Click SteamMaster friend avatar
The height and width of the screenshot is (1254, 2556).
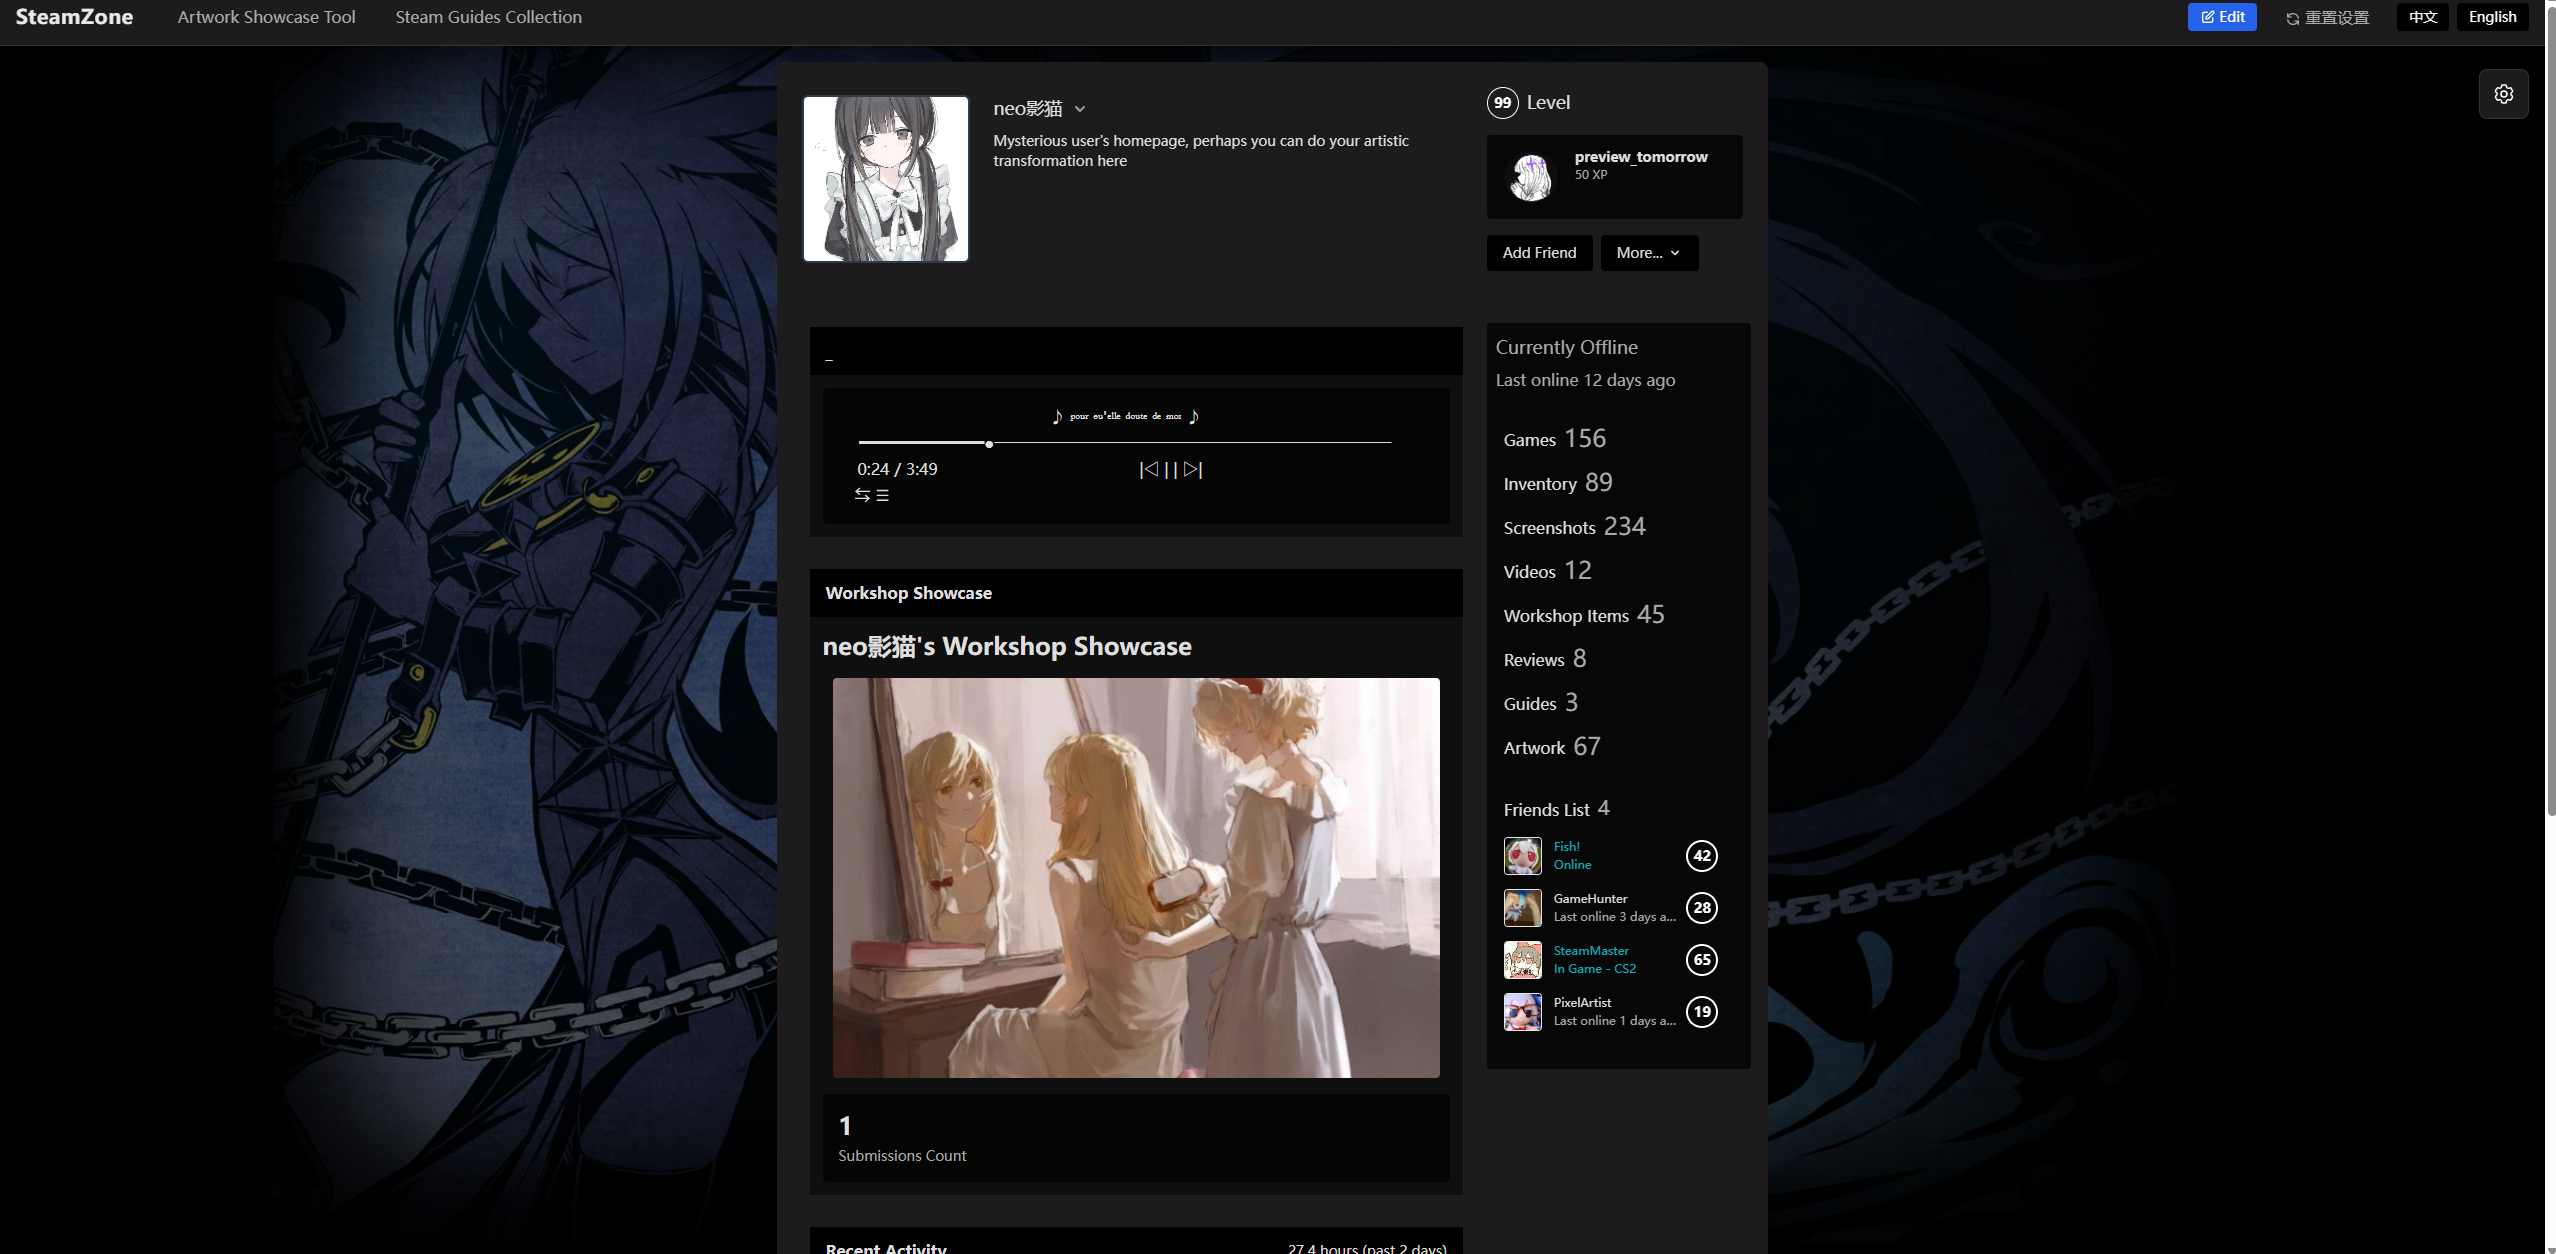(1522, 960)
